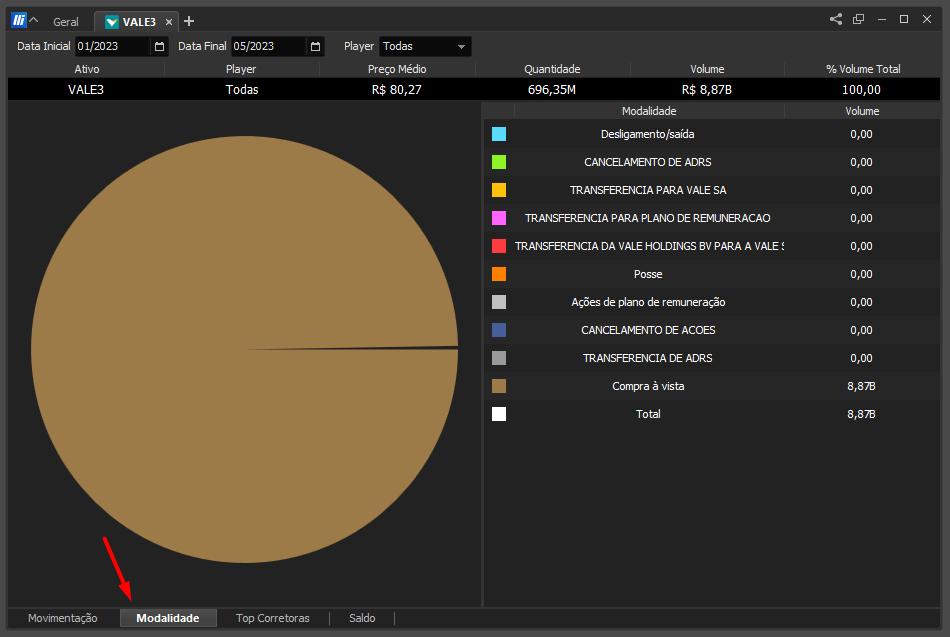Switch to the Geral tab
Viewport: 950px width, 637px height.
(x=65, y=22)
